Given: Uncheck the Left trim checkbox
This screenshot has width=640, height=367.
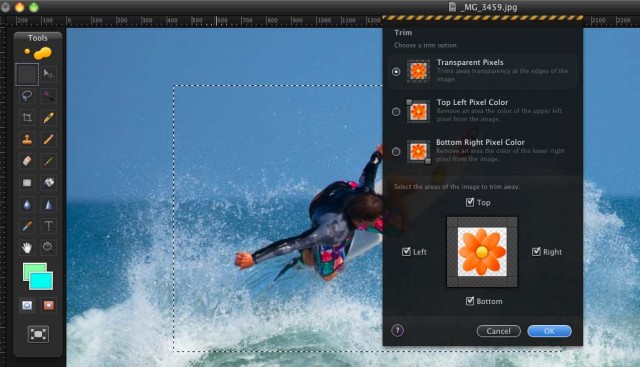Looking at the screenshot, I should click(406, 251).
